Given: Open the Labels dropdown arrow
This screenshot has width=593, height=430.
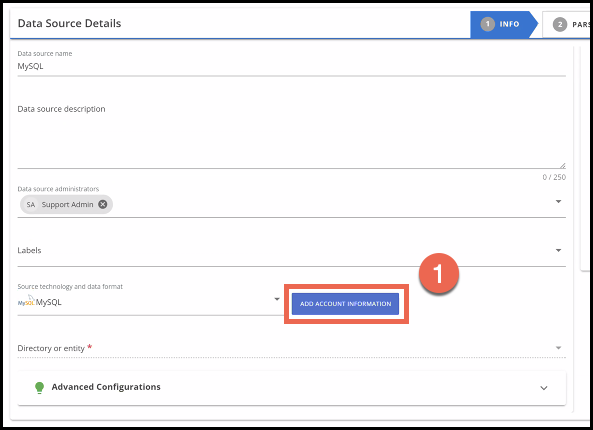Looking at the screenshot, I should point(558,250).
